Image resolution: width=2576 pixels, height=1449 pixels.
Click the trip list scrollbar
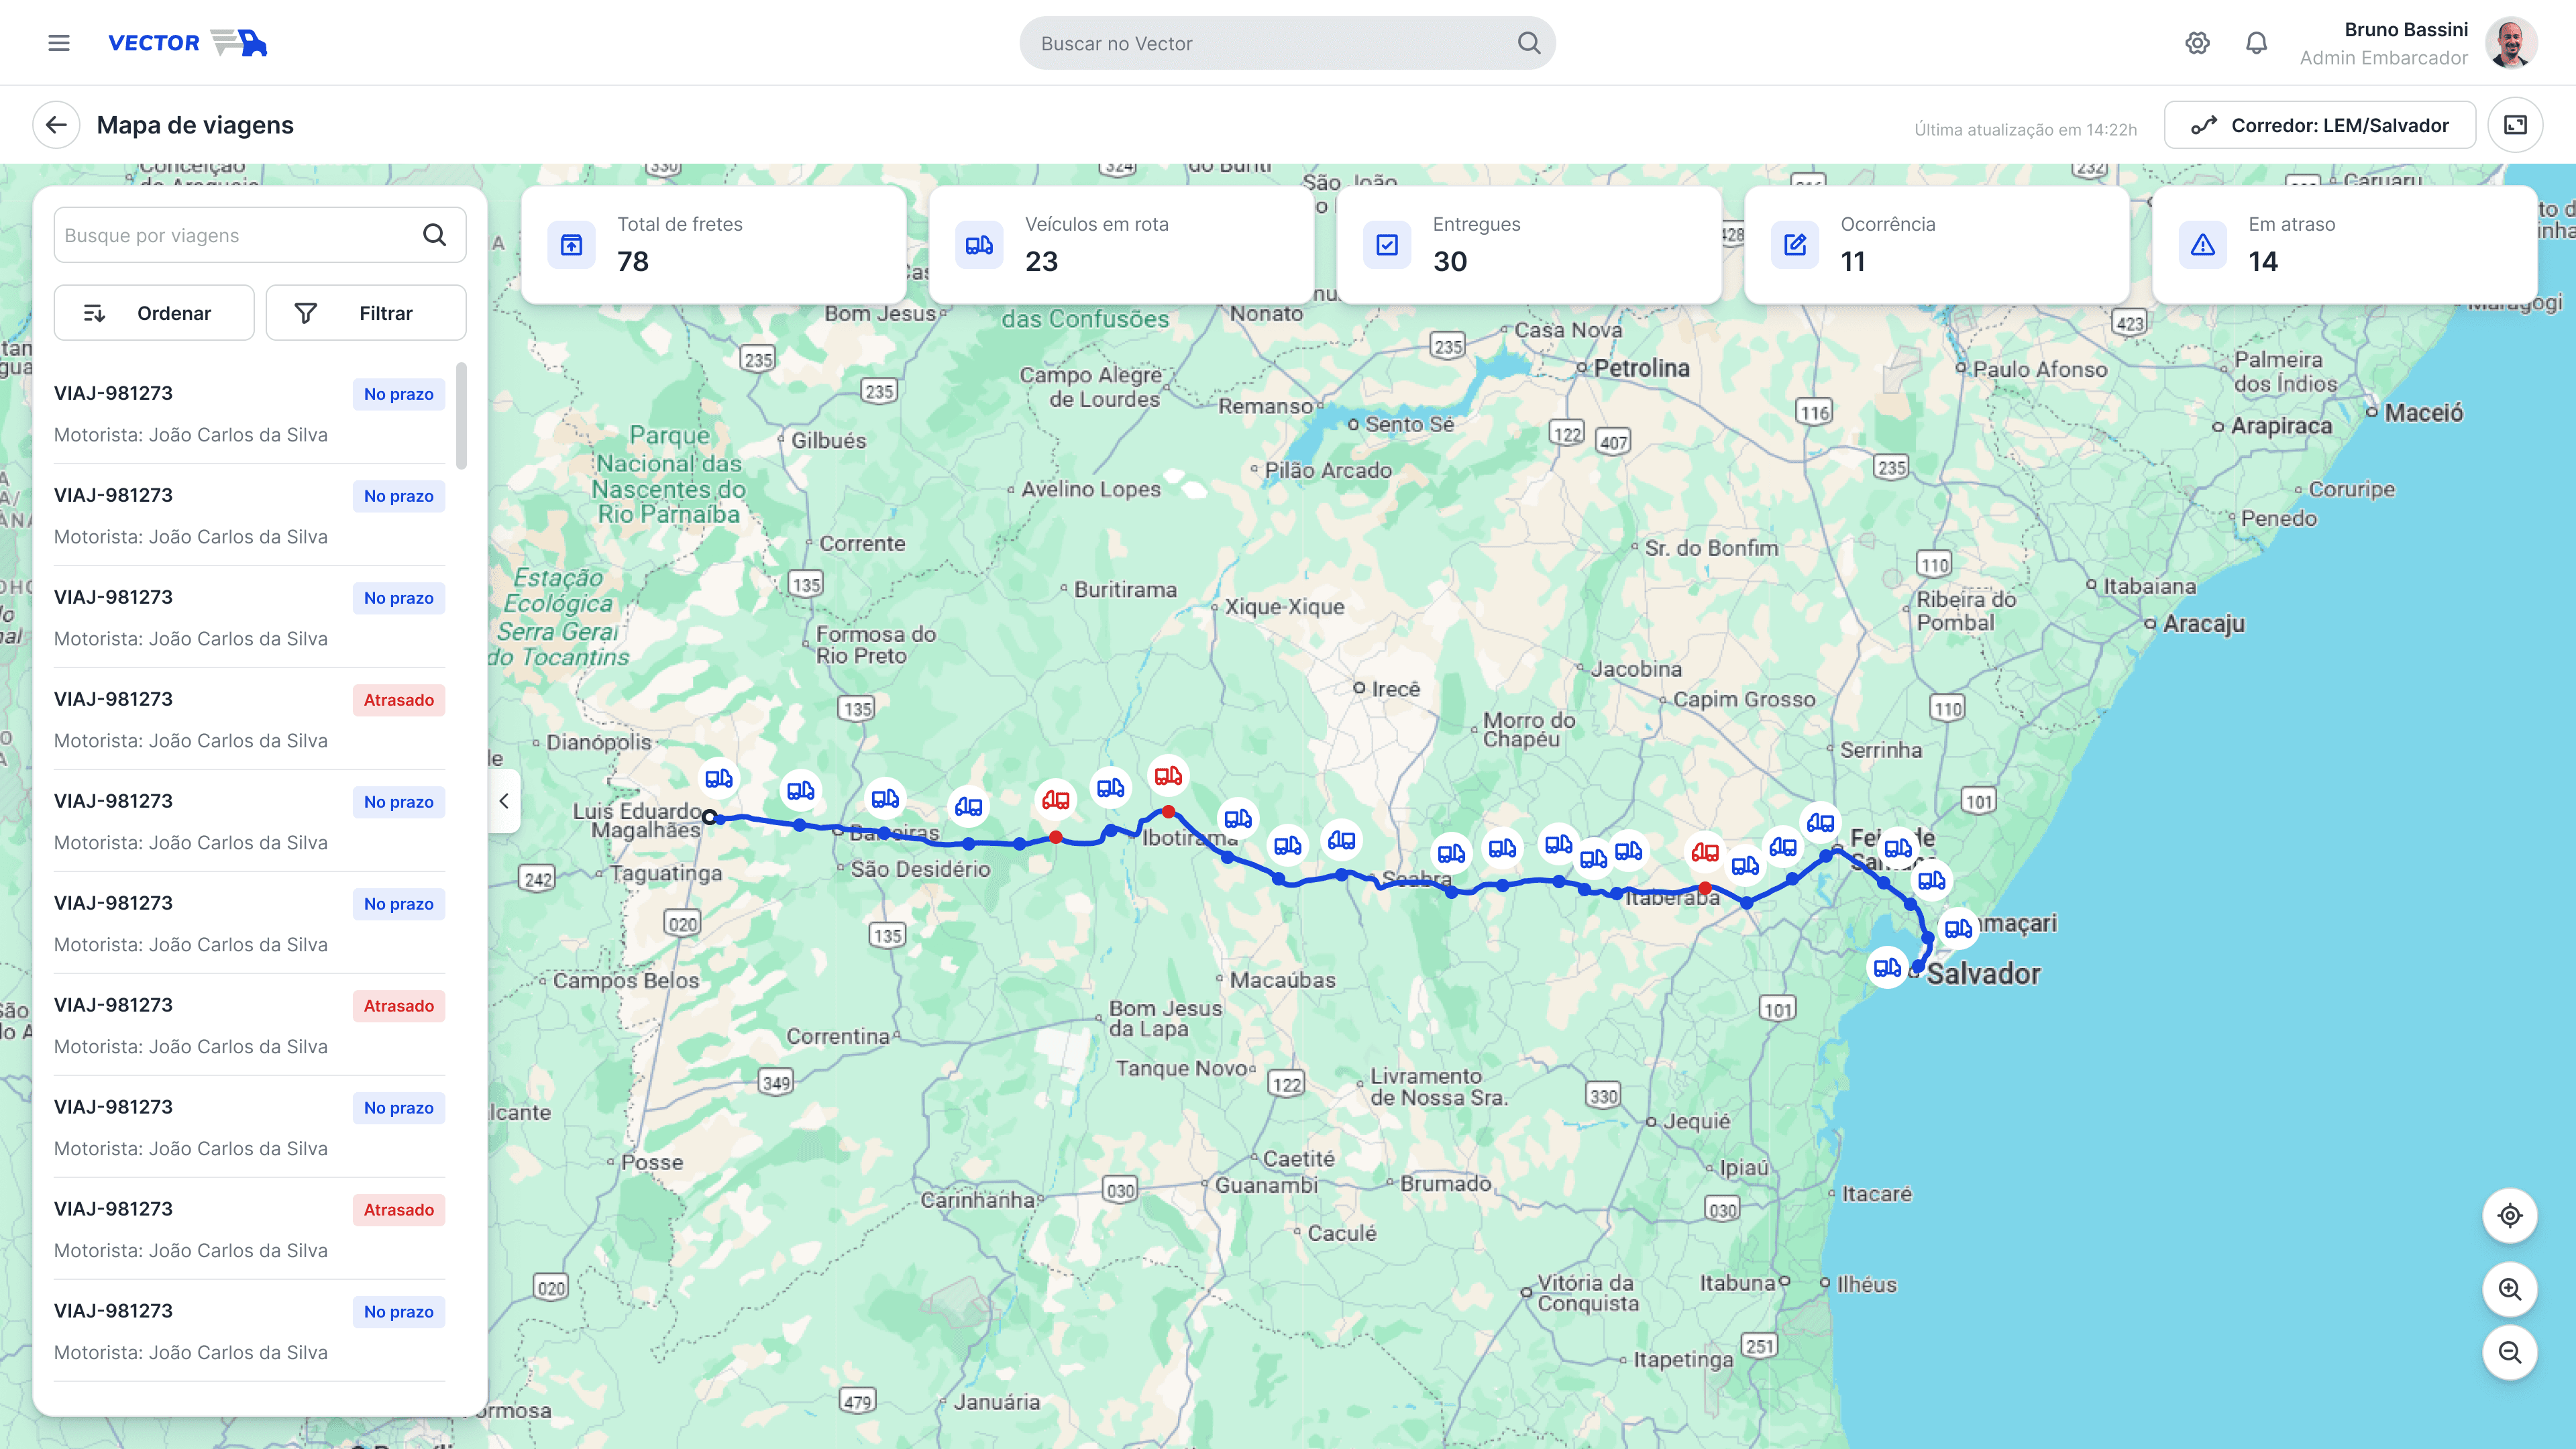[461, 416]
